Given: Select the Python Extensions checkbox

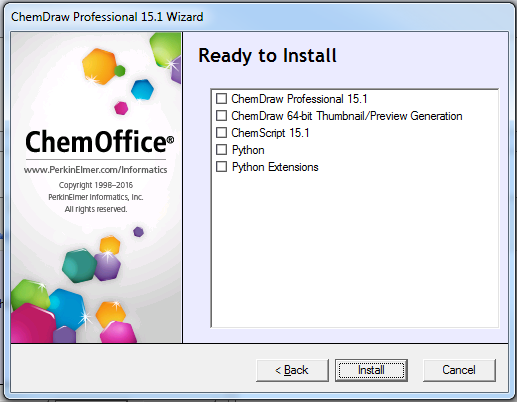Looking at the screenshot, I should (221, 167).
